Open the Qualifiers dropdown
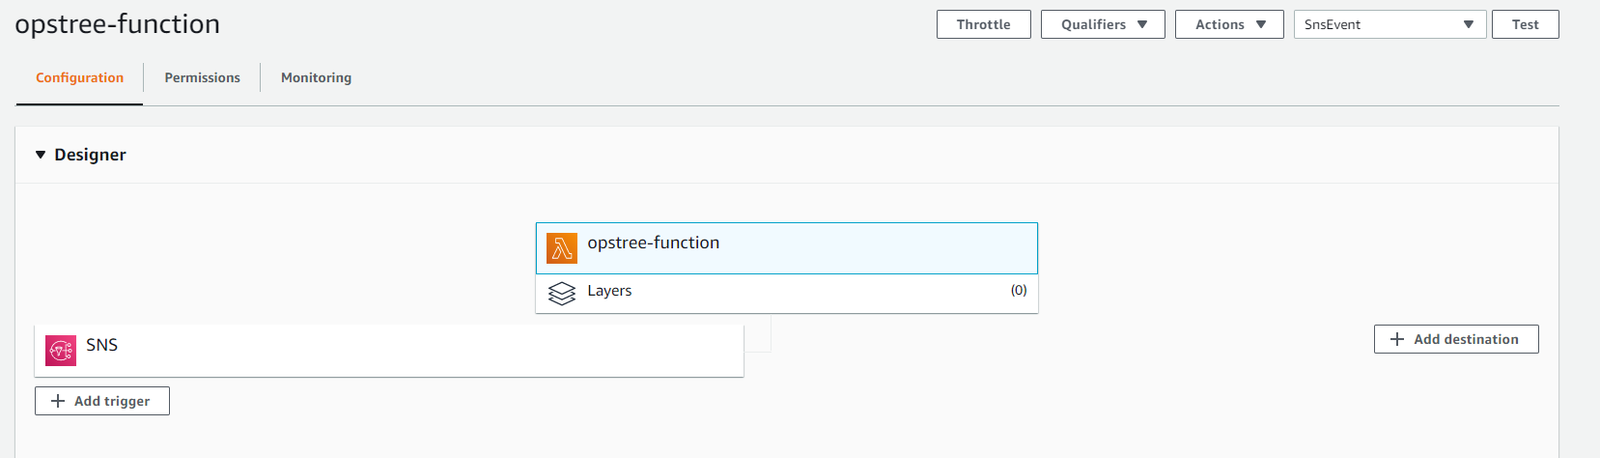Screen dimensions: 1600x458 pyautogui.click(x=1102, y=24)
